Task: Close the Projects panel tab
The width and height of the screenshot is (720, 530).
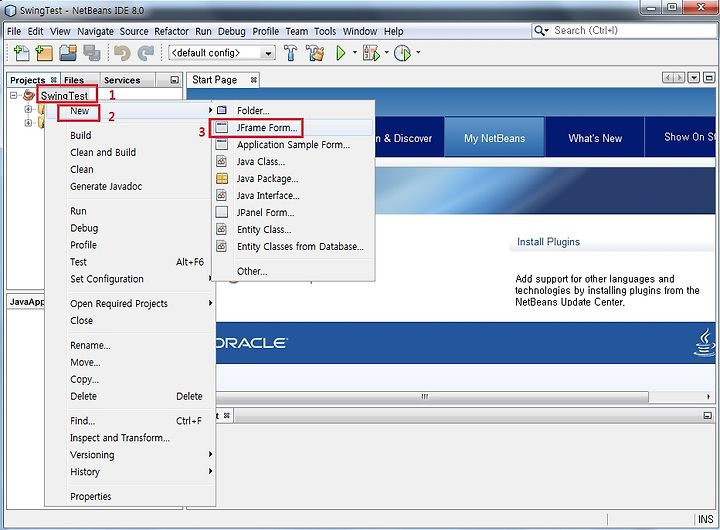Action: click(x=54, y=80)
